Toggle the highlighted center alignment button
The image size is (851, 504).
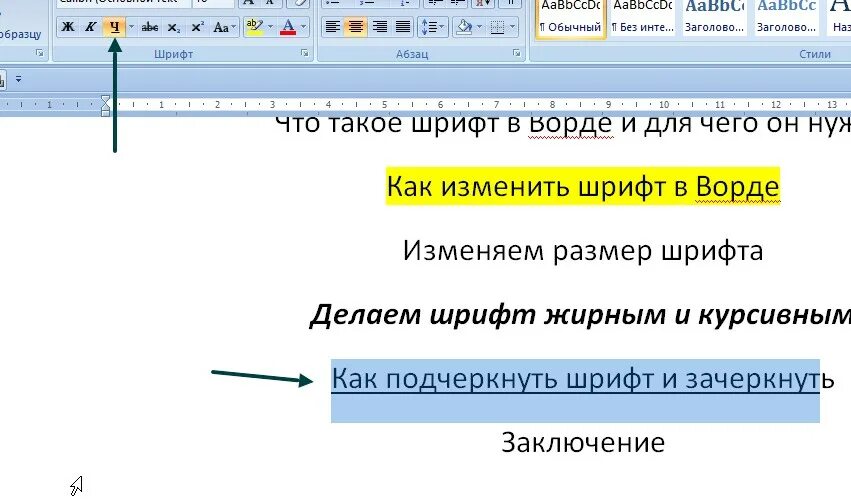pyautogui.click(x=356, y=27)
